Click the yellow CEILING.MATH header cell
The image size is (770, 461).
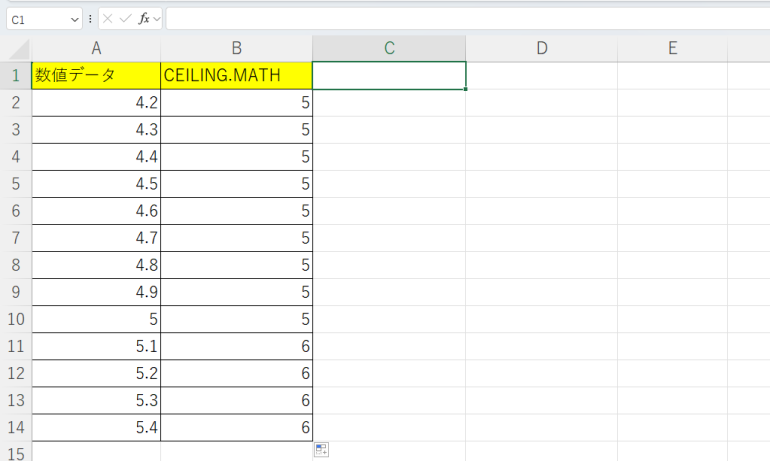coord(236,75)
